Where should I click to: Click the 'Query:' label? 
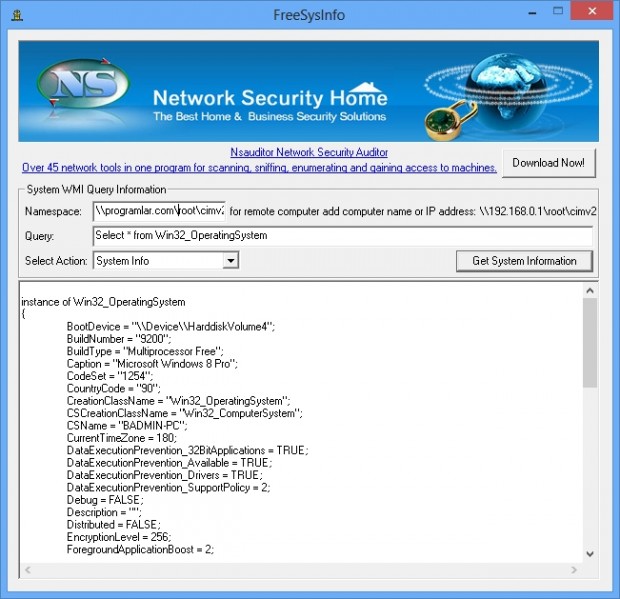coord(39,236)
